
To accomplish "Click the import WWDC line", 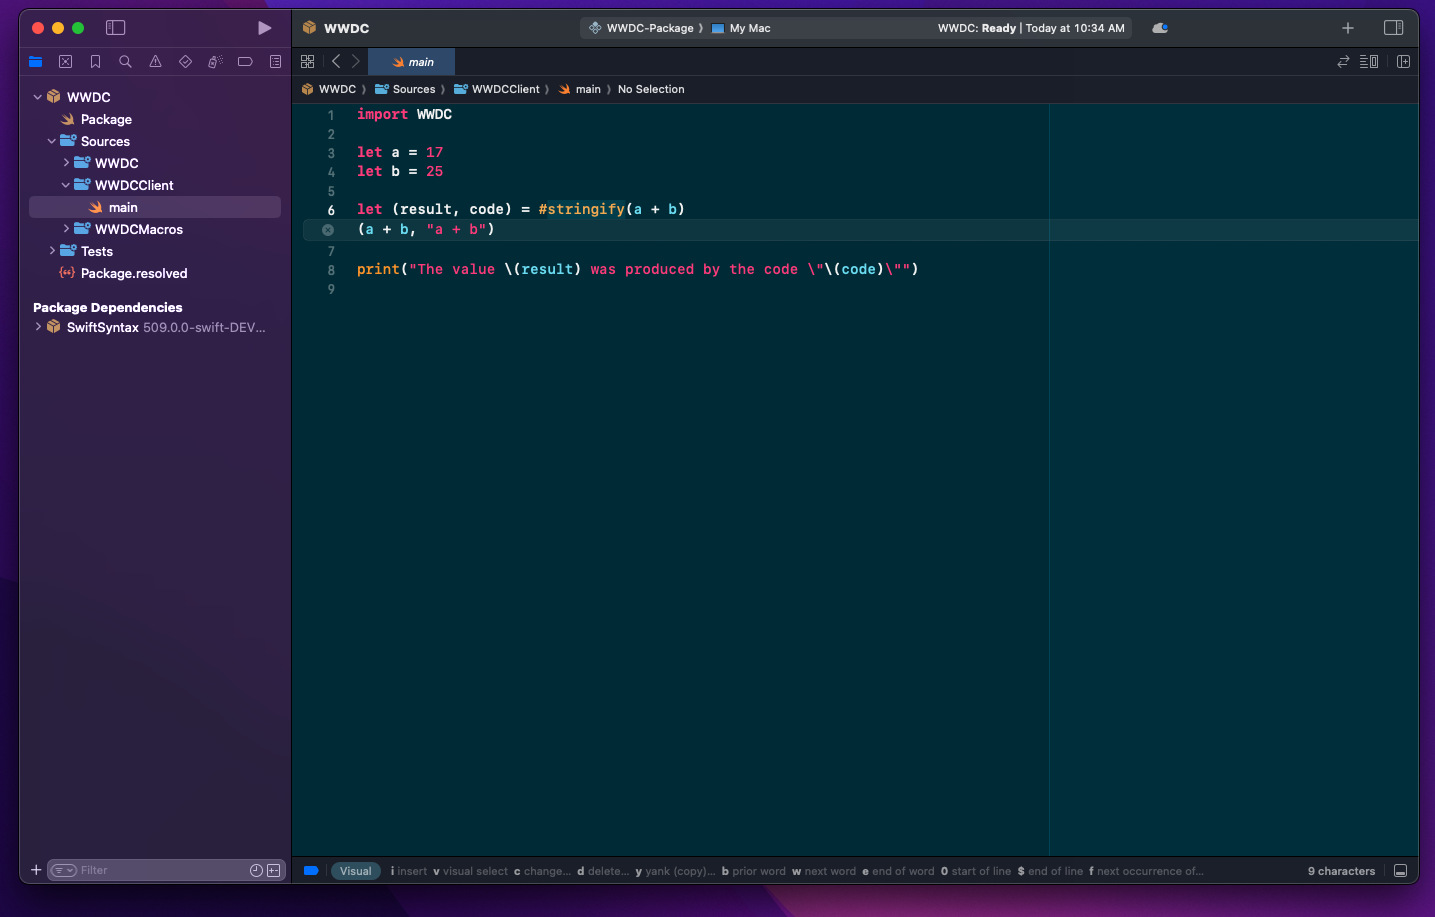I will [x=404, y=114].
